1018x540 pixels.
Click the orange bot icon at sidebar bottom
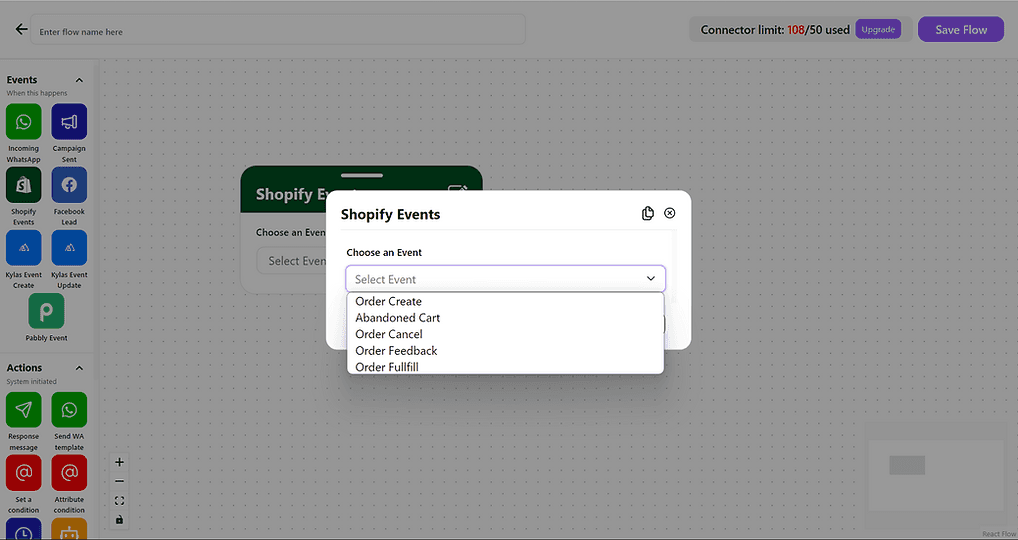[69, 529]
